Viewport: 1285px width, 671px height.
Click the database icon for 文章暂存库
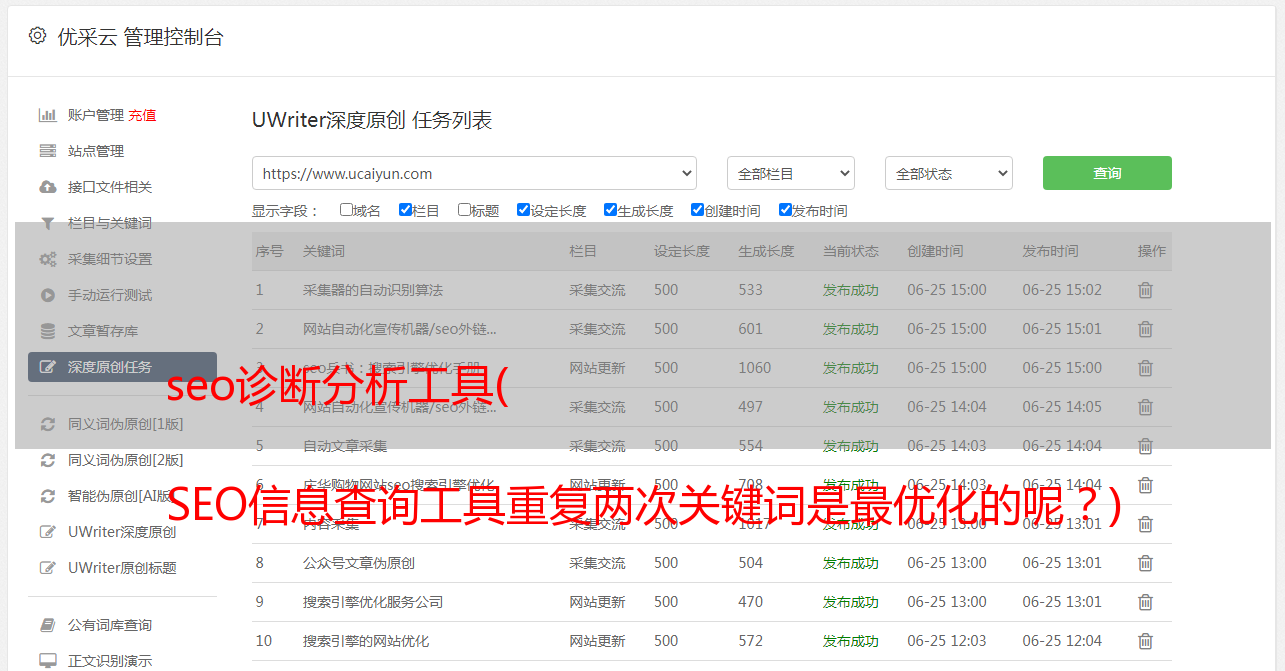[47, 331]
